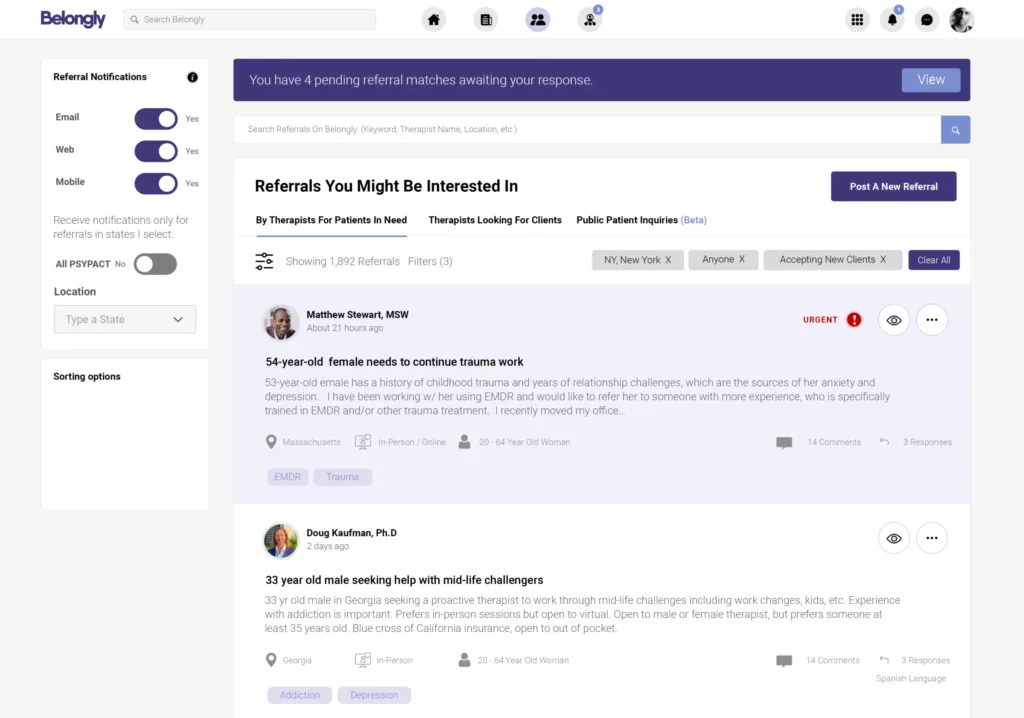Open the notifications bell icon
The image size is (1024, 718).
pos(891,19)
